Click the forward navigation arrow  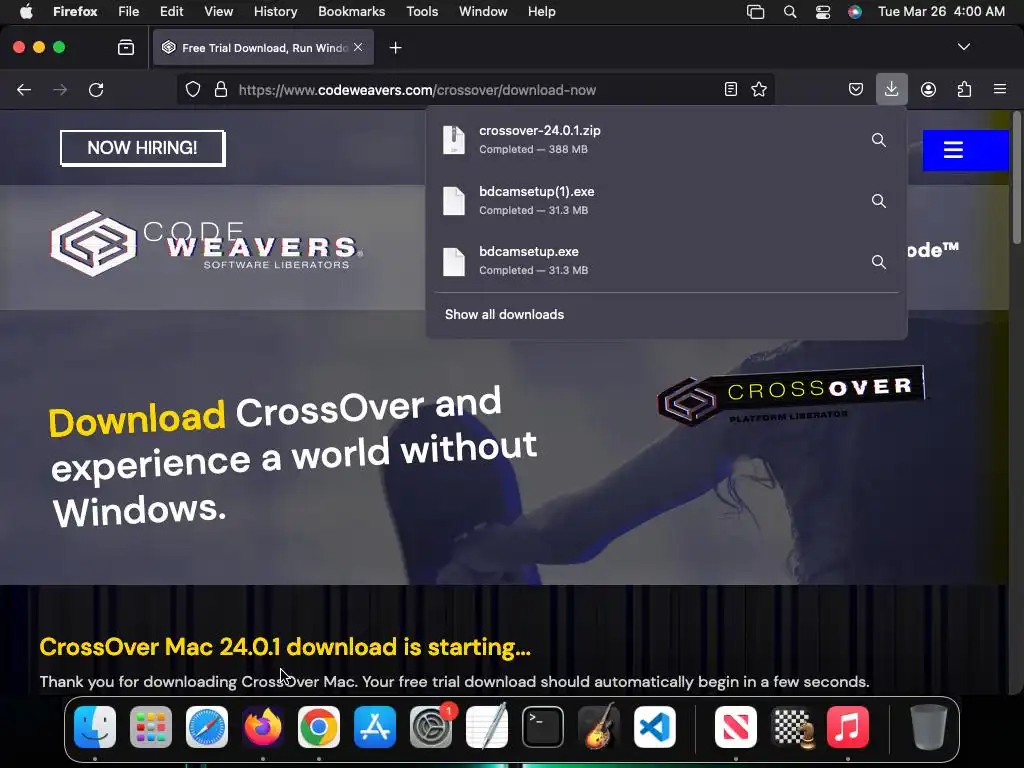coord(60,89)
